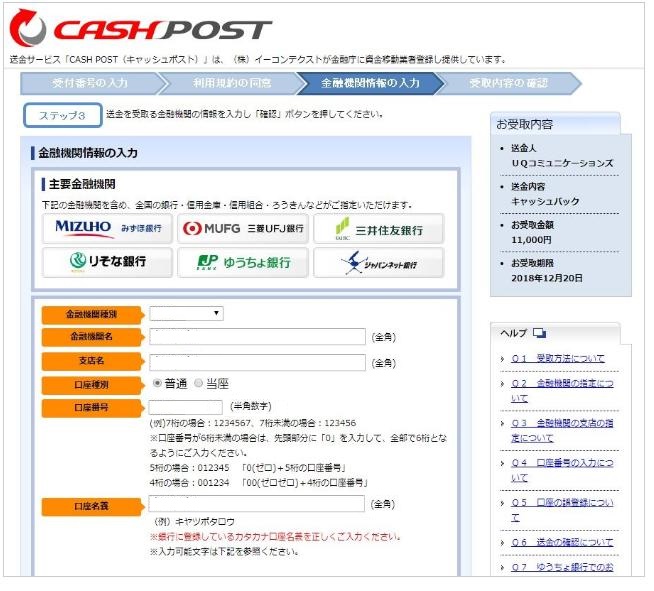Click the CASH POST logo
Viewport: 654px width, 591px height.
(141, 29)
